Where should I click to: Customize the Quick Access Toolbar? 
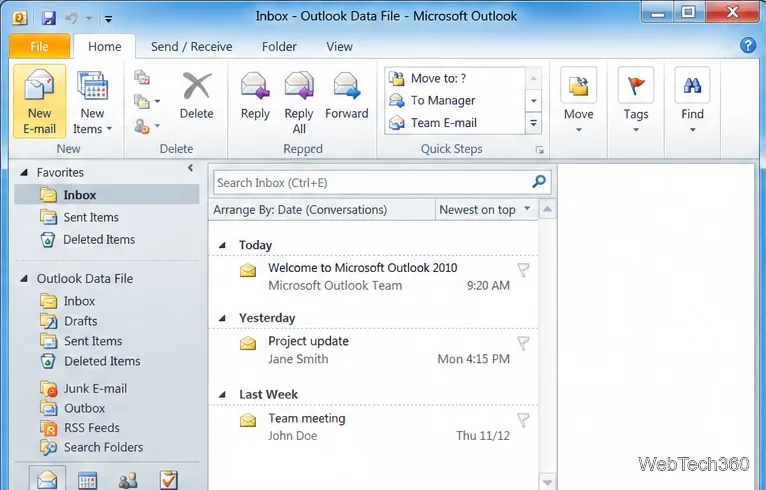coord(108,19)
